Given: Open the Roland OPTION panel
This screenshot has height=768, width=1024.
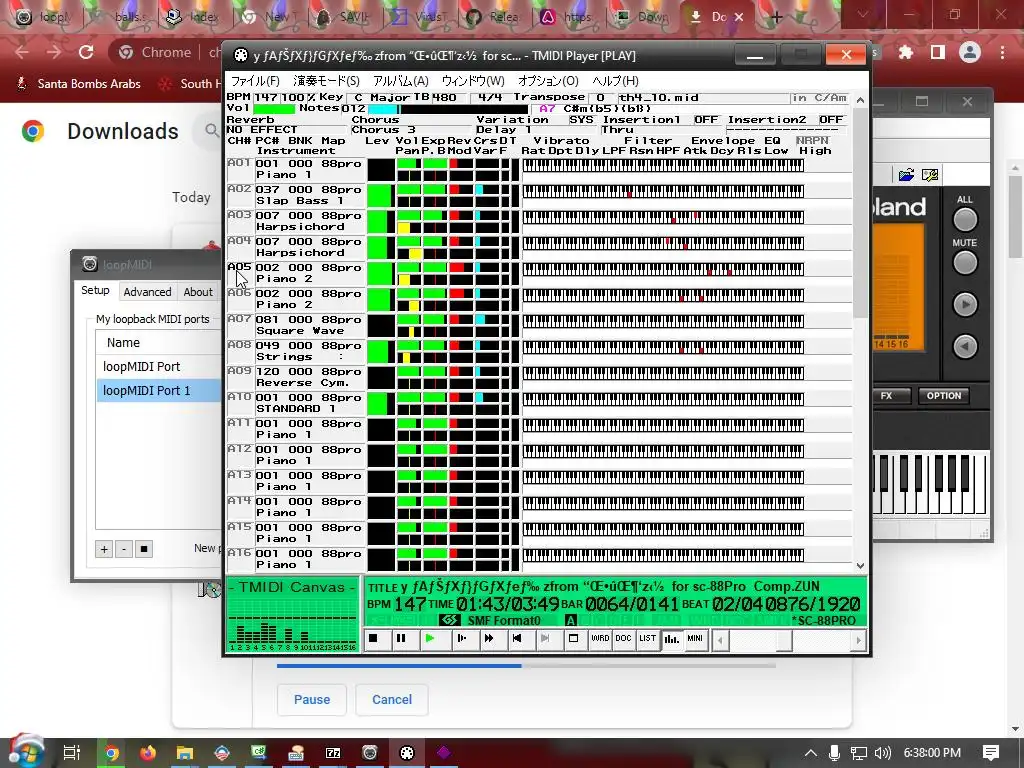Looking at the screenshot, I should 944,396.
